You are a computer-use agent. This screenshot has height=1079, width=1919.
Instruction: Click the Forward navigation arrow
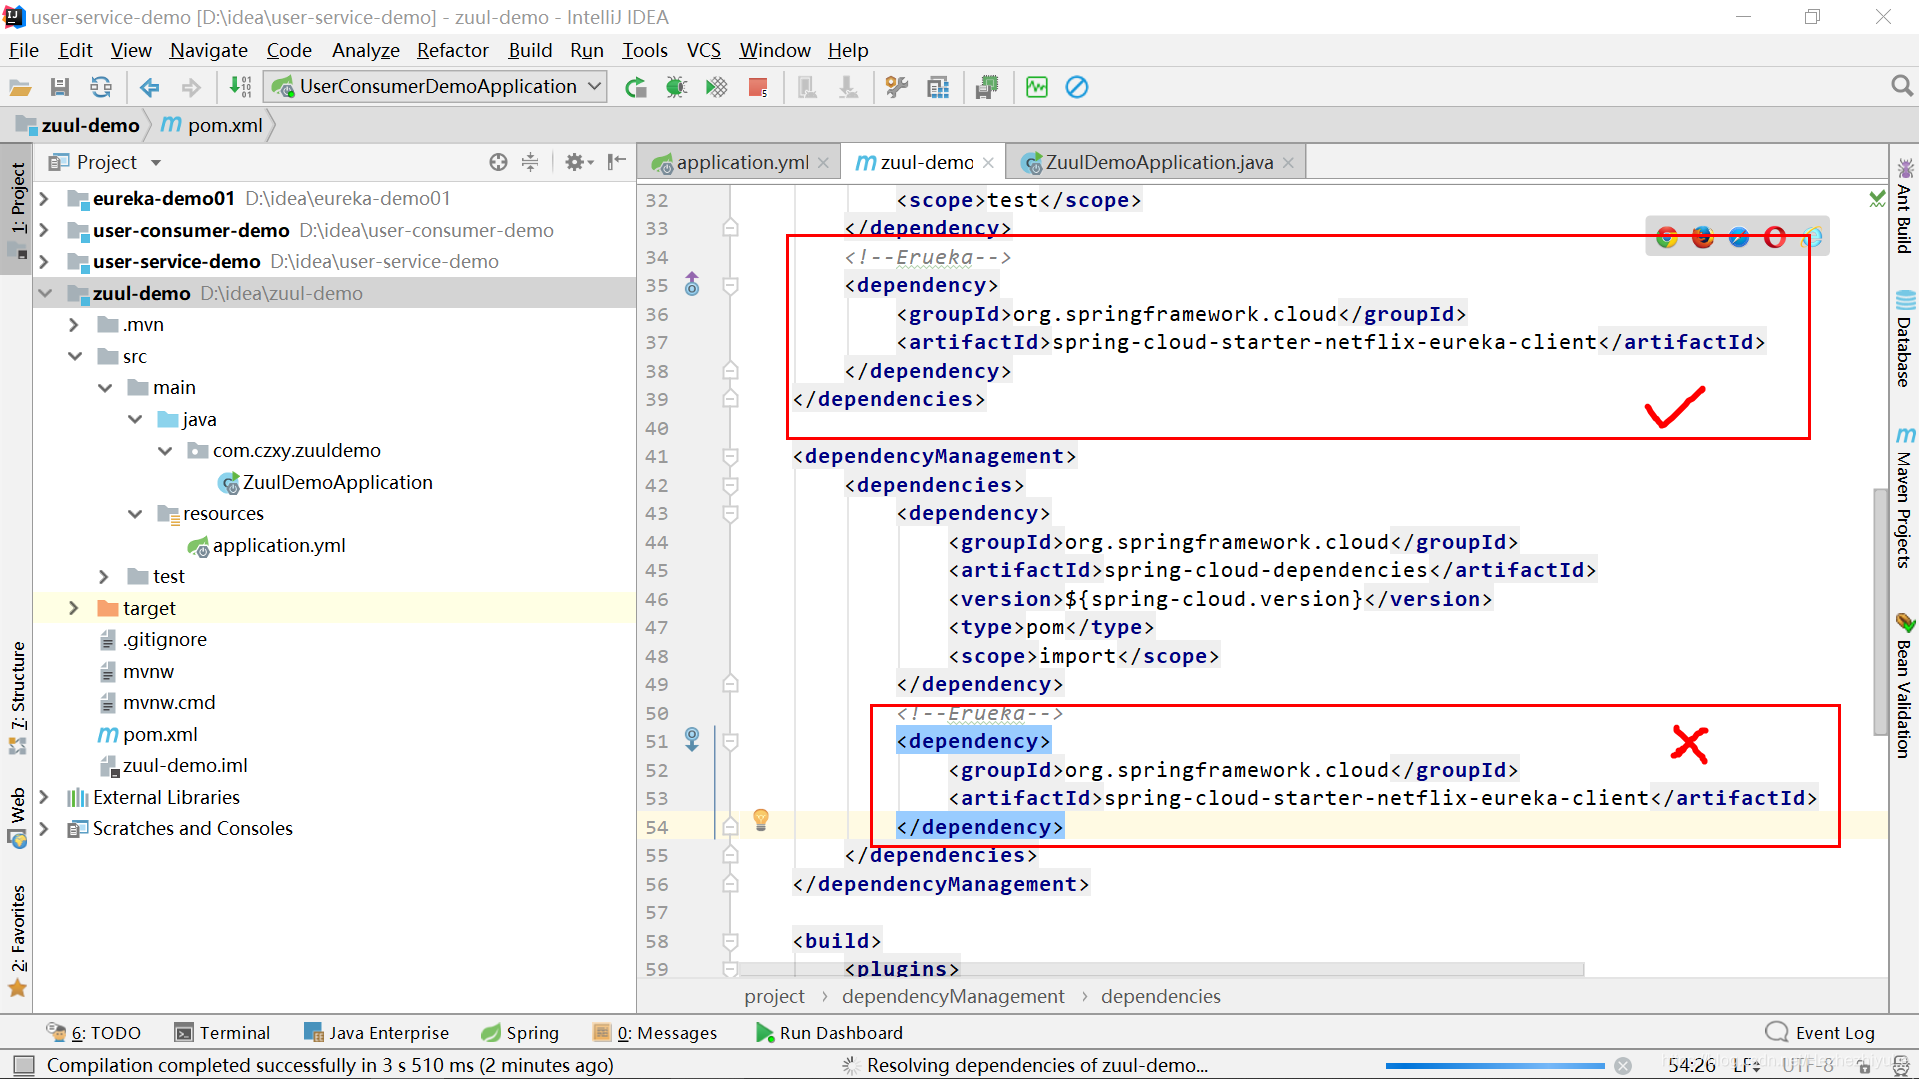tap(191, 87)
